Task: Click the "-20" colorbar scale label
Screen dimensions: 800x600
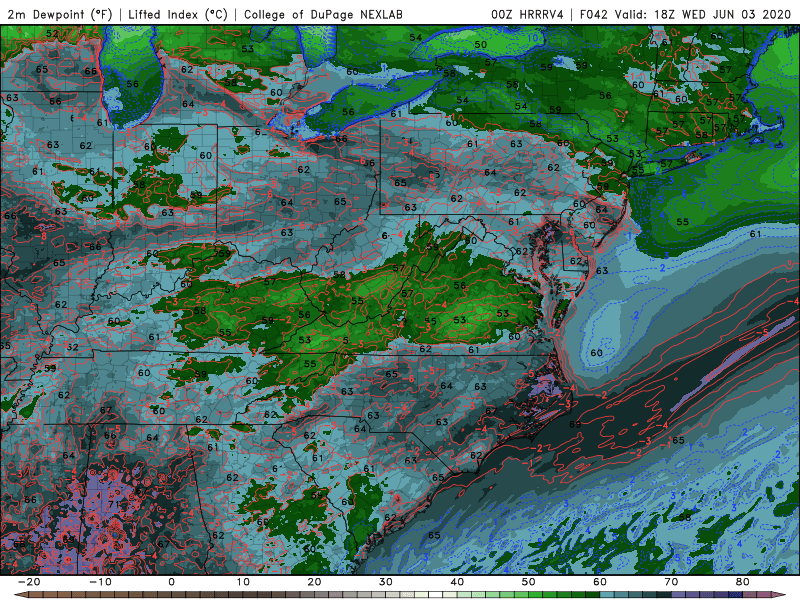Action: pos(29,582)
